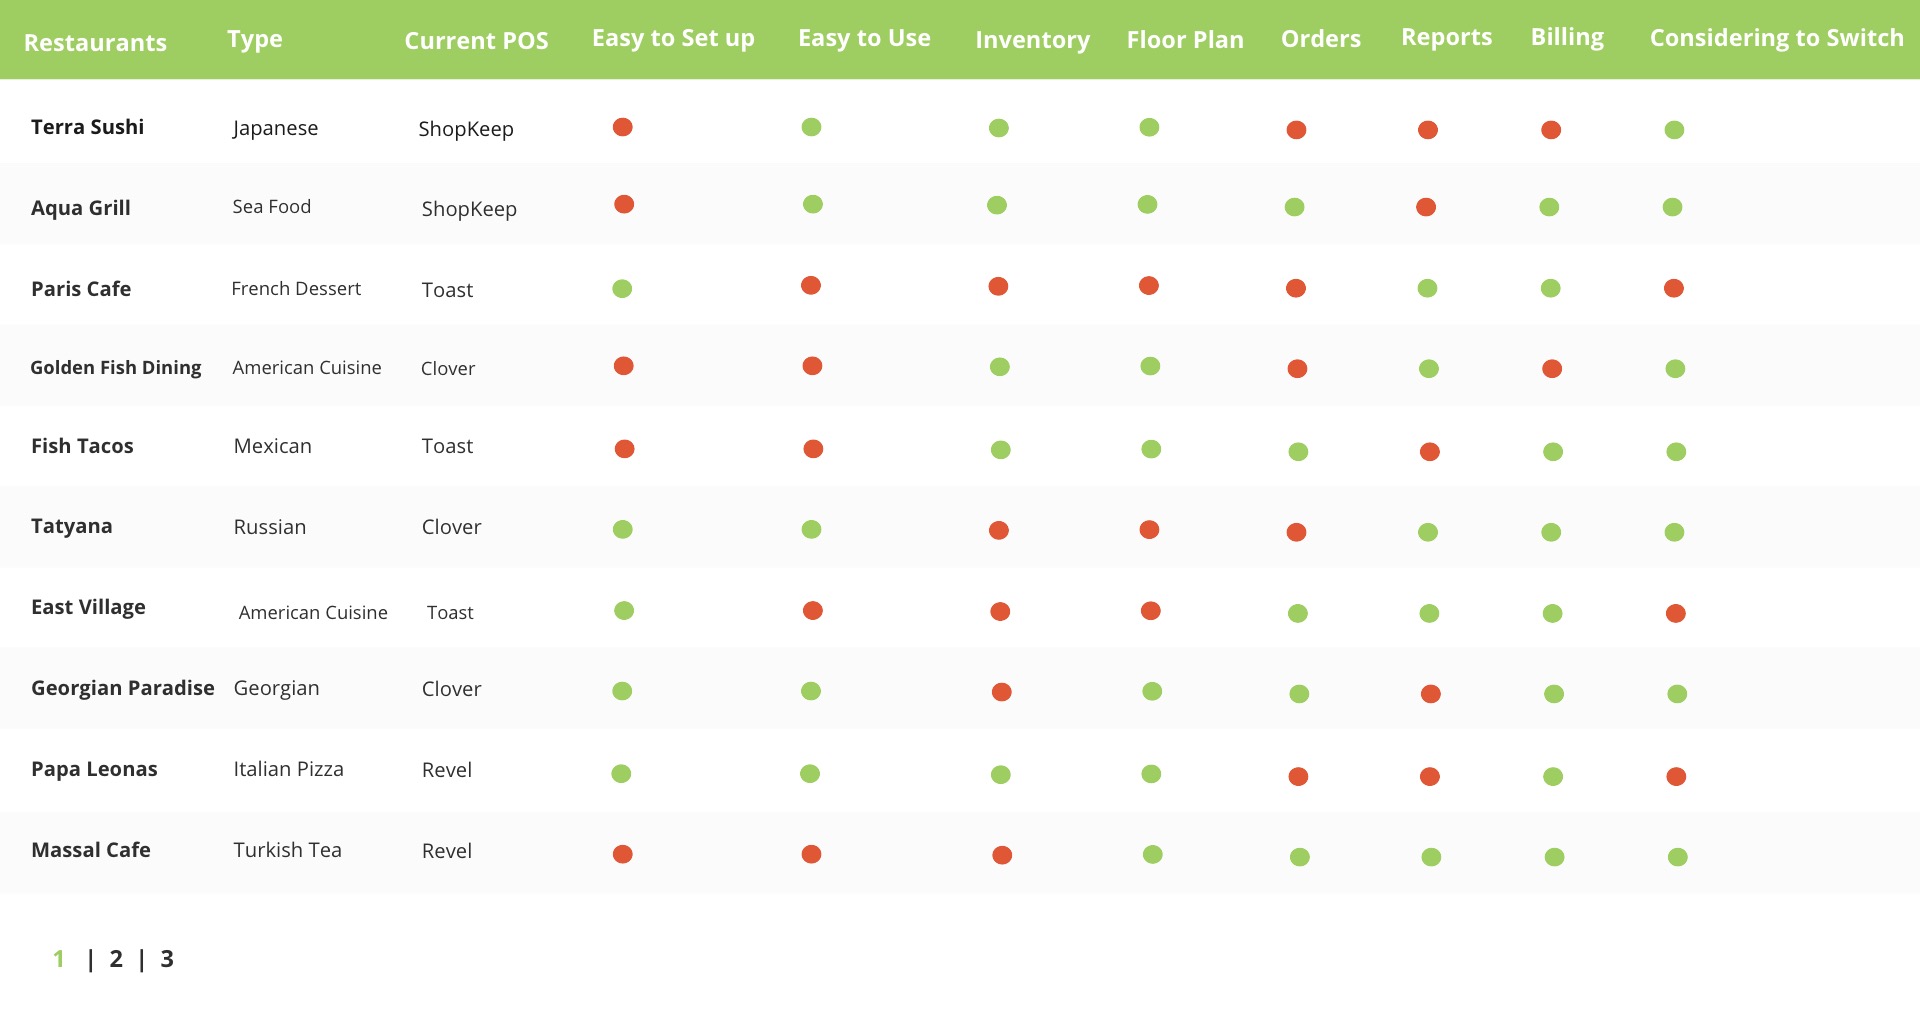1920x1018 pixels.
Task: Click ShopKeep POS cell for Aqua Grill
Action: (x=469, y=209)
